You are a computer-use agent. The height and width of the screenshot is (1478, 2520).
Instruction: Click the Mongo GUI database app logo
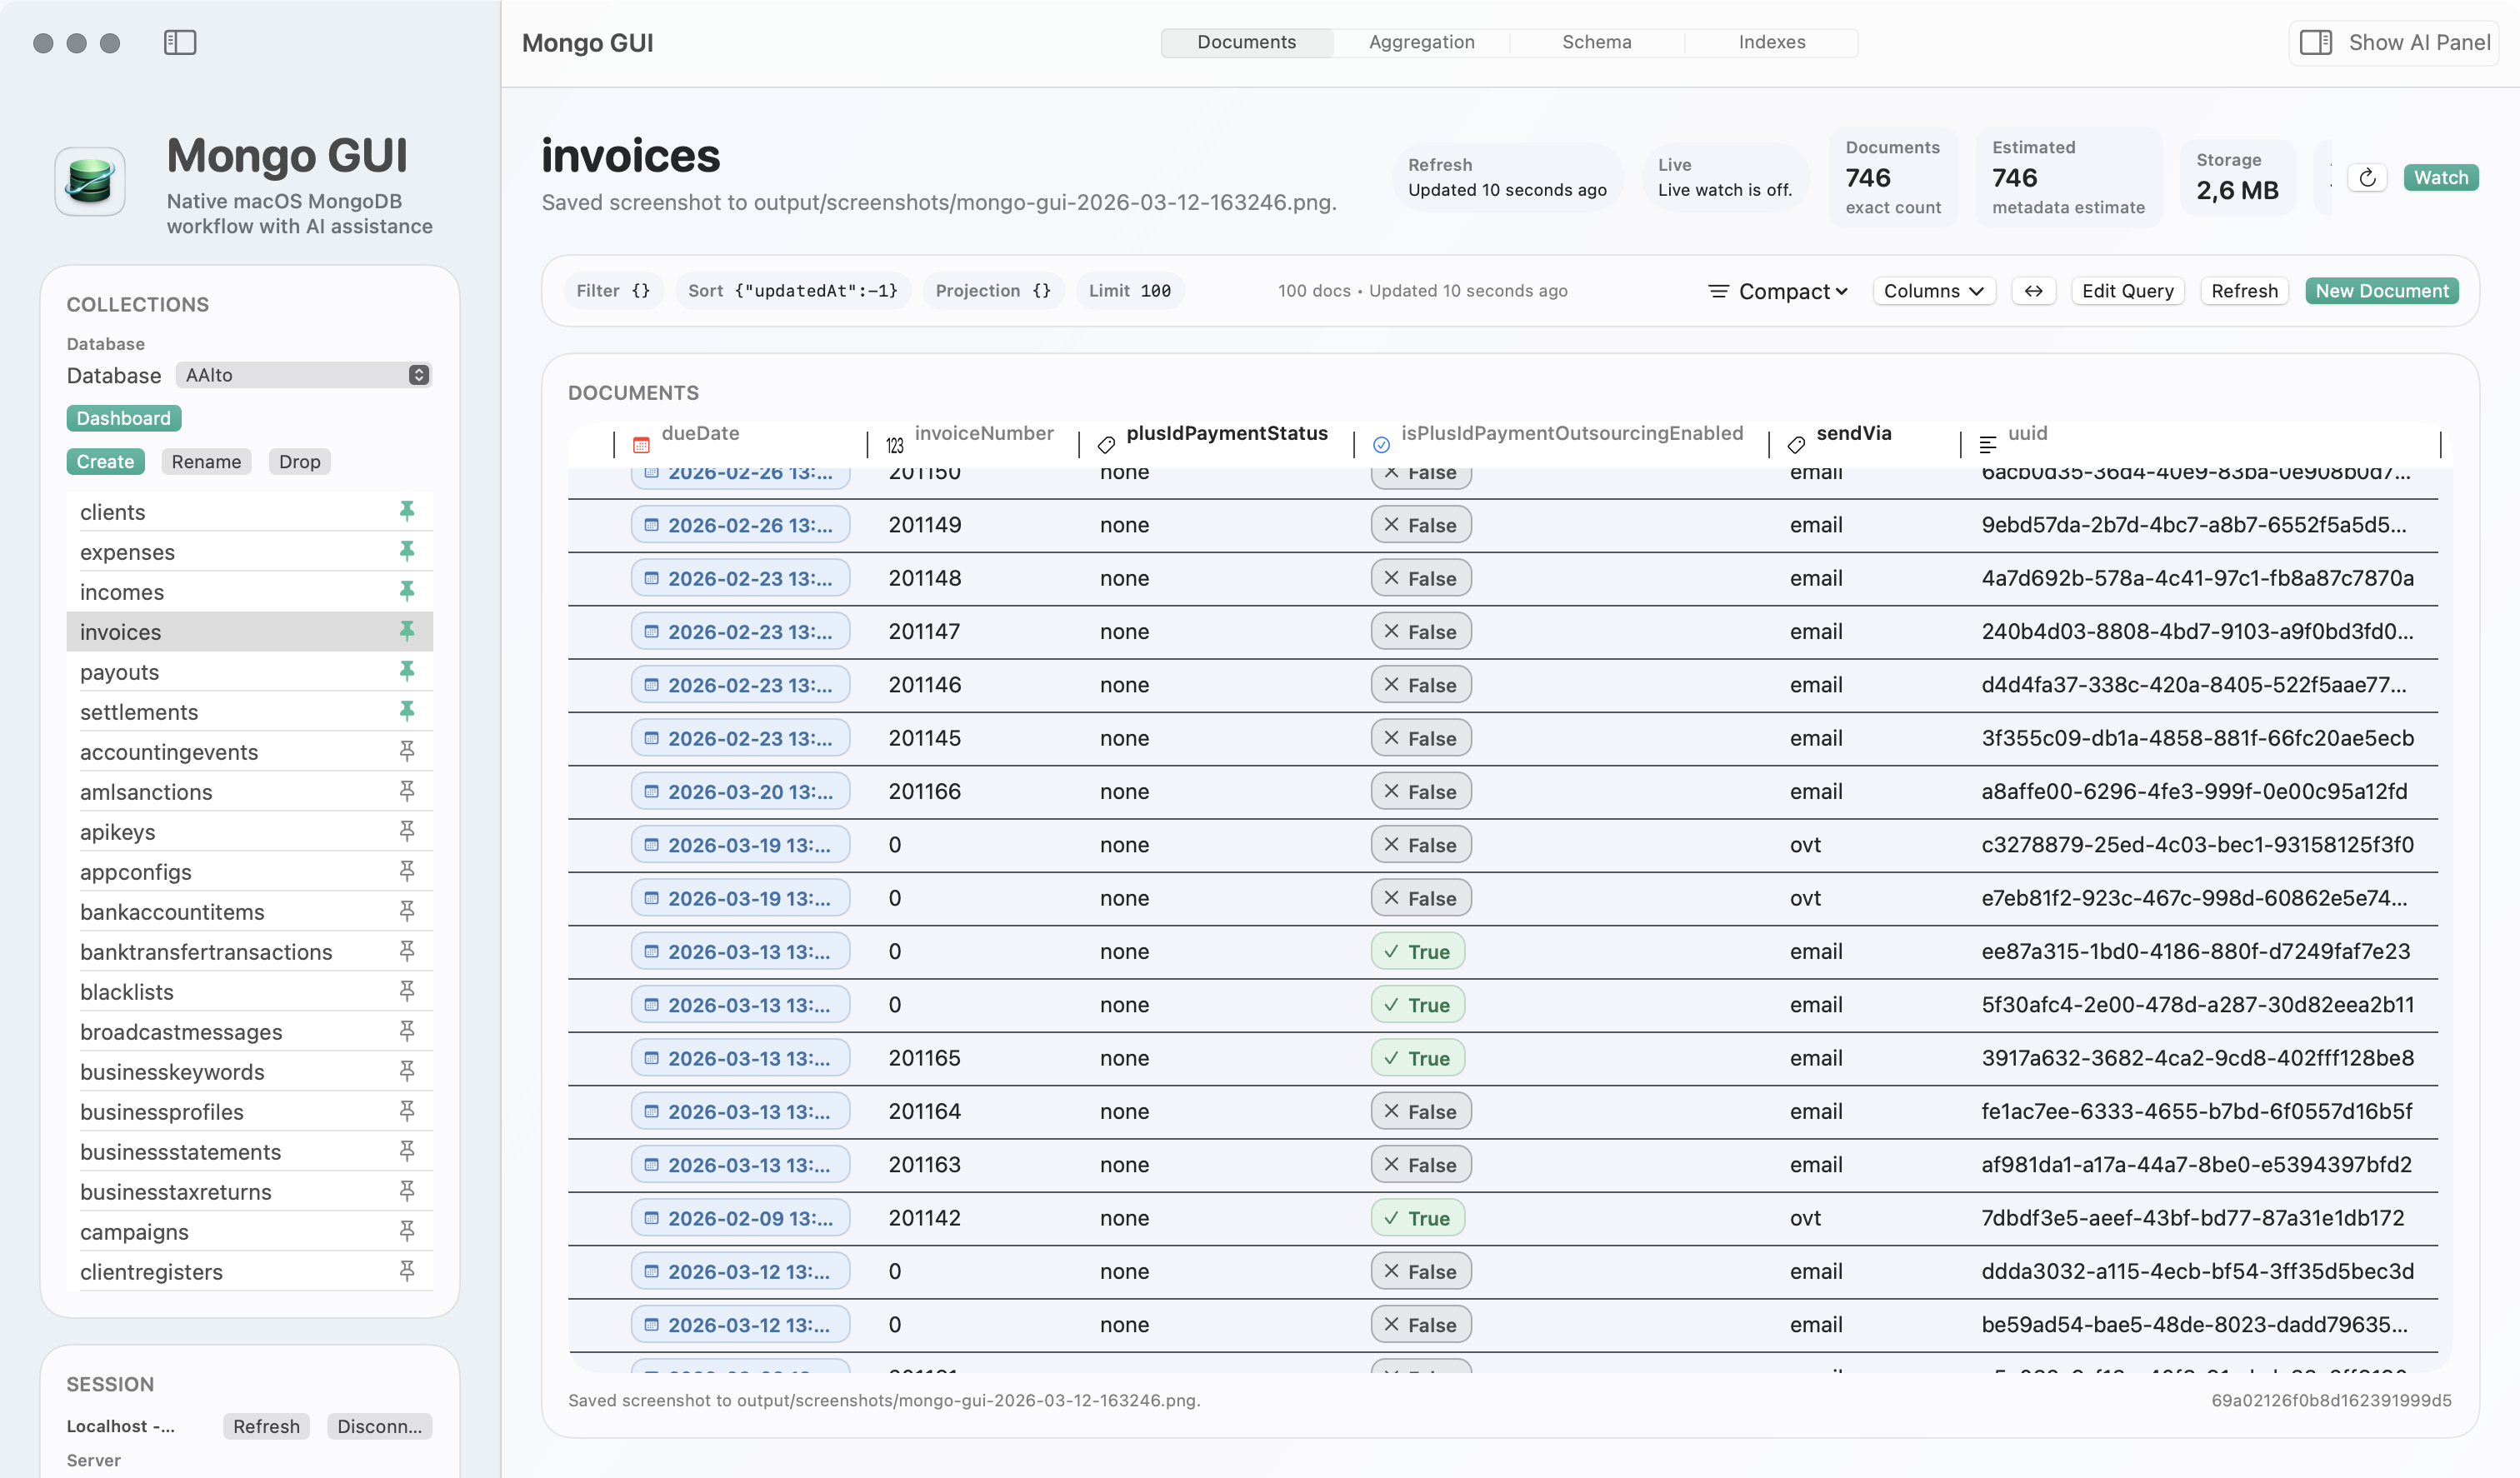point(90,181)
